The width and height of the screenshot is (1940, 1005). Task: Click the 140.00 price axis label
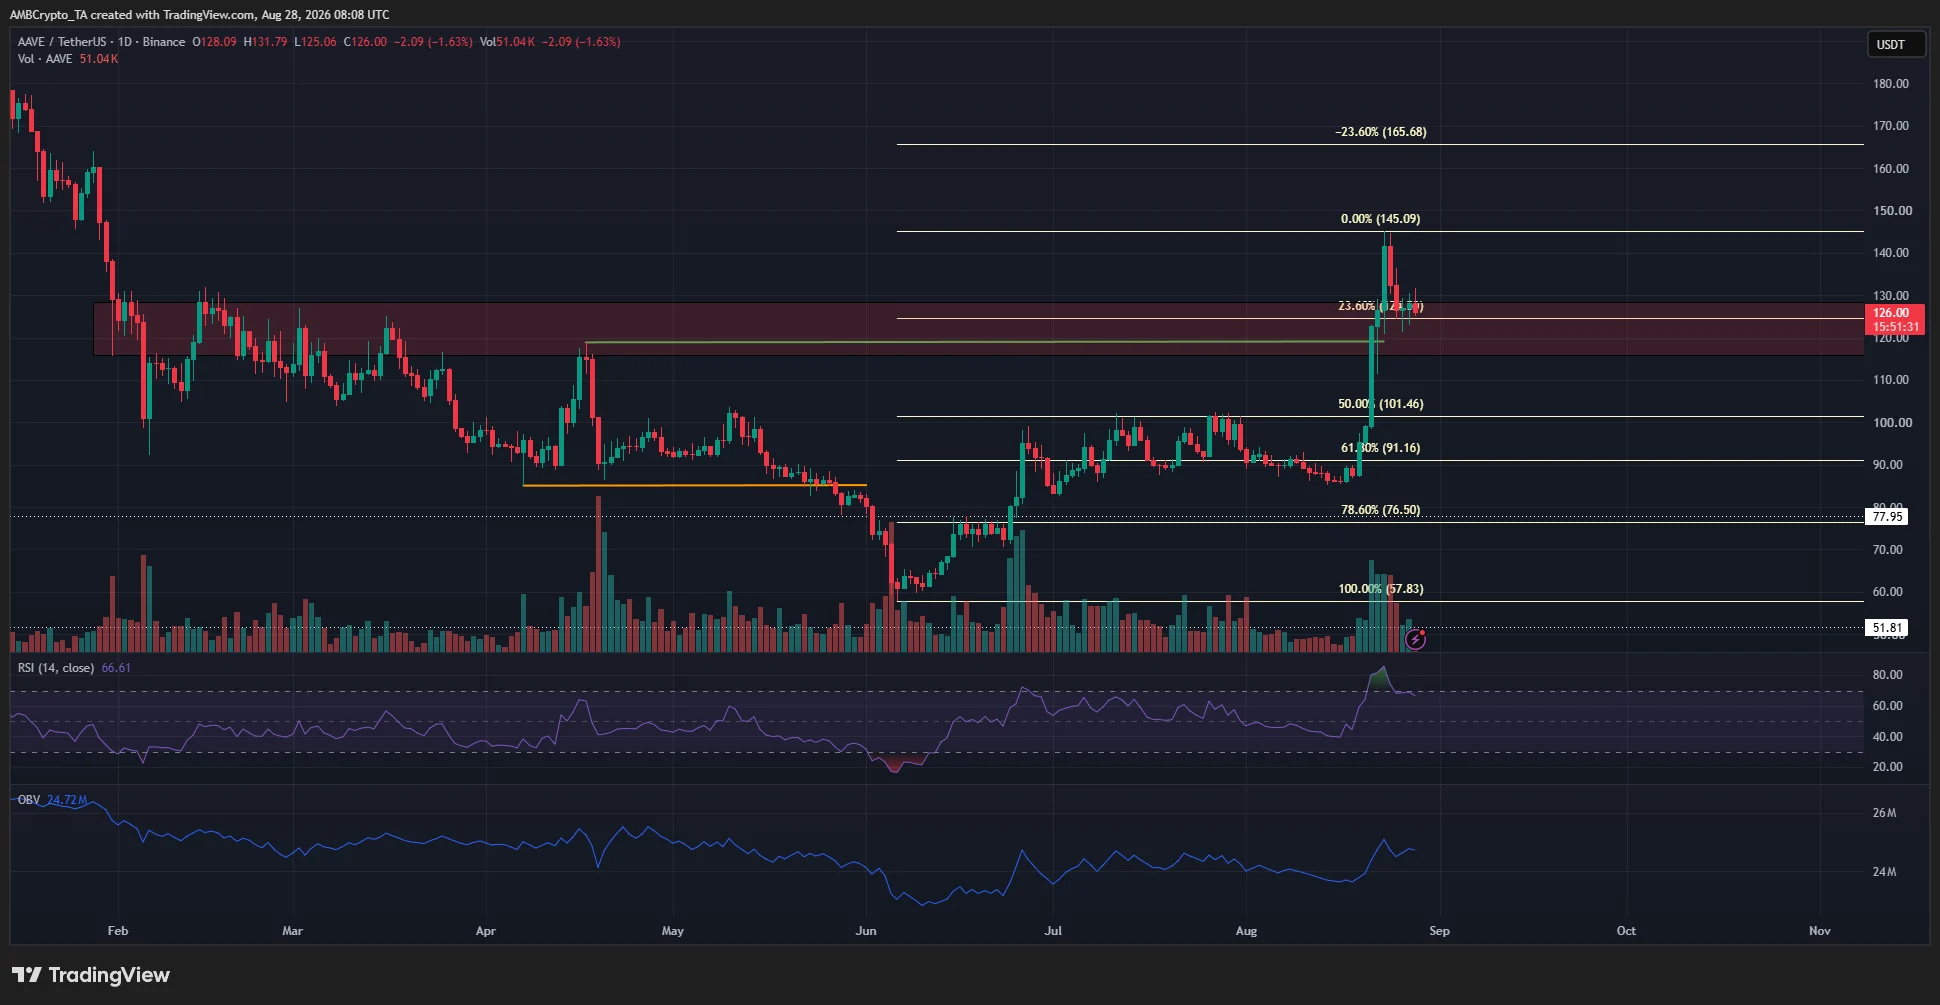tap(1891, 253)
